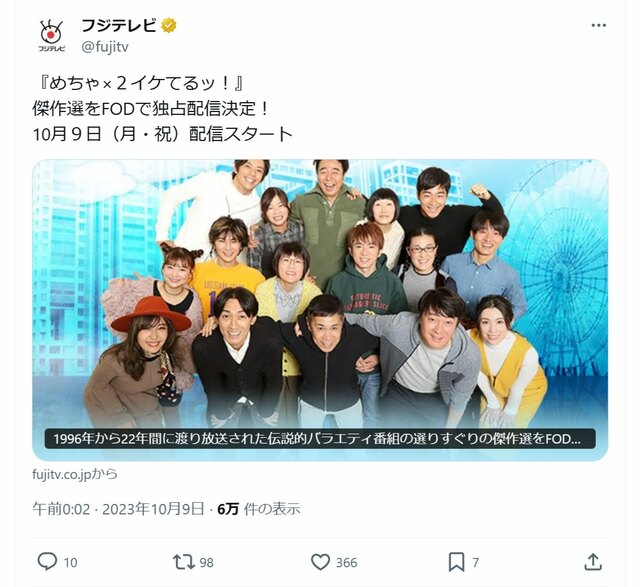Viewport: 640px width, 587px height.
Task: Click the reply count 10
Action: (x=70, y=563)
